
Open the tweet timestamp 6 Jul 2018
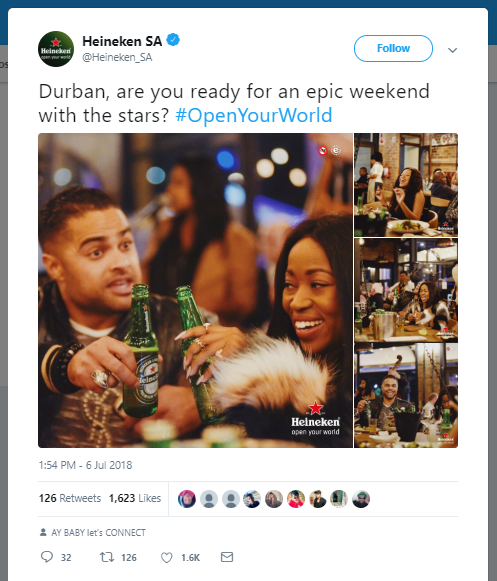(x=86, y=465)
